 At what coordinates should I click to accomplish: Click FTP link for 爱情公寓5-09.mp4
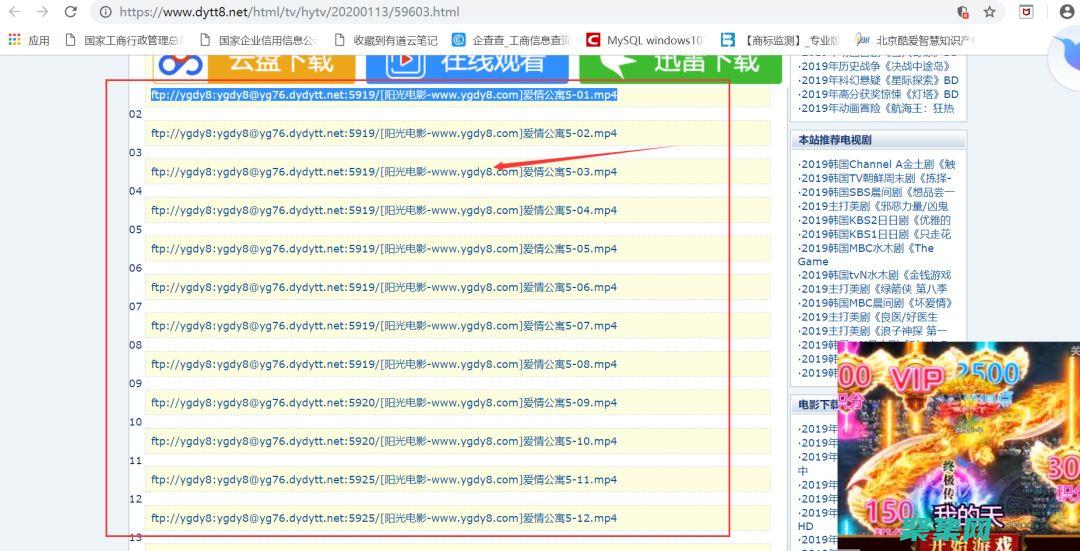384,403
